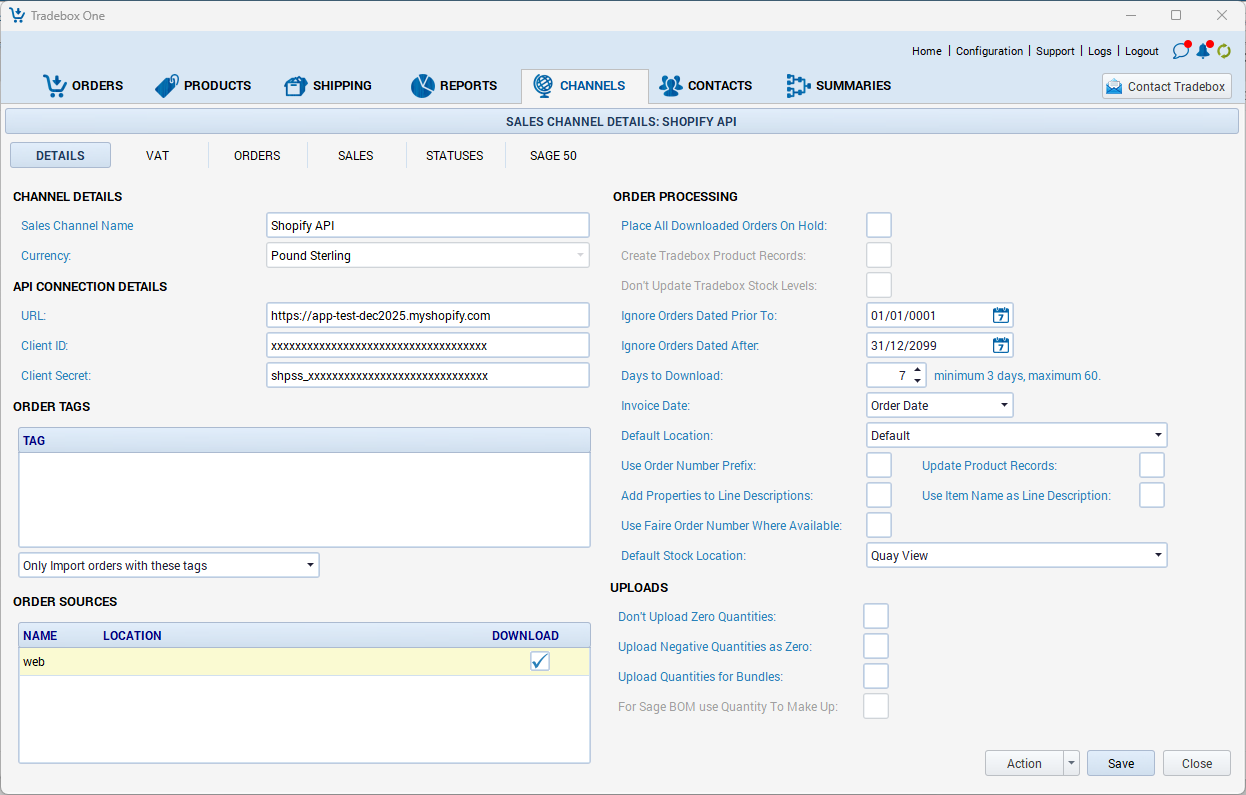Expand the Invoice Date dropdown
The width and height of the screenshot is (1246, 795).
pyautogui.click(x=1003, y=406)
